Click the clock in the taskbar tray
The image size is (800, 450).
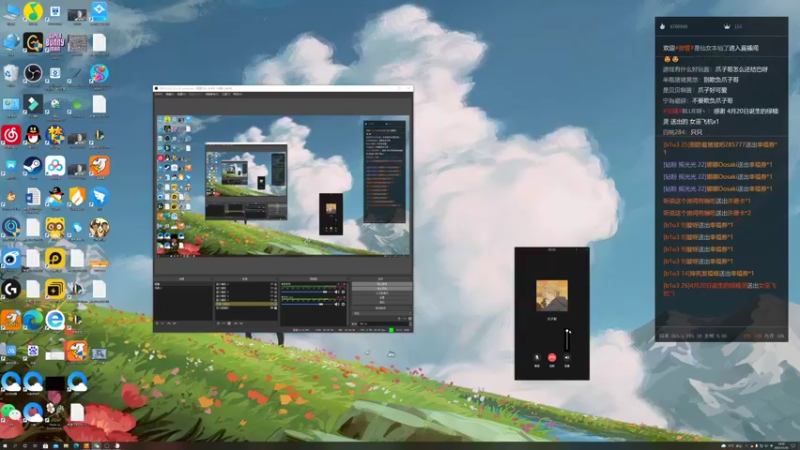point(782,446)
